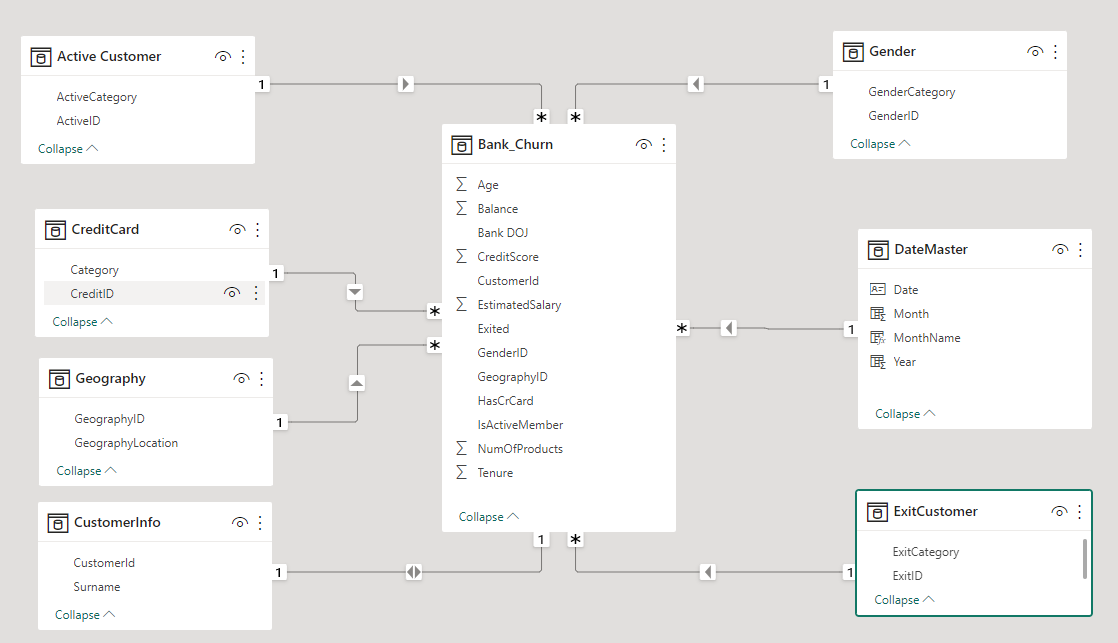Image resolution: width=1118 pixels, height=643 pixels.
Task: Open more options for Gender table
Action: coord(1055,52)
